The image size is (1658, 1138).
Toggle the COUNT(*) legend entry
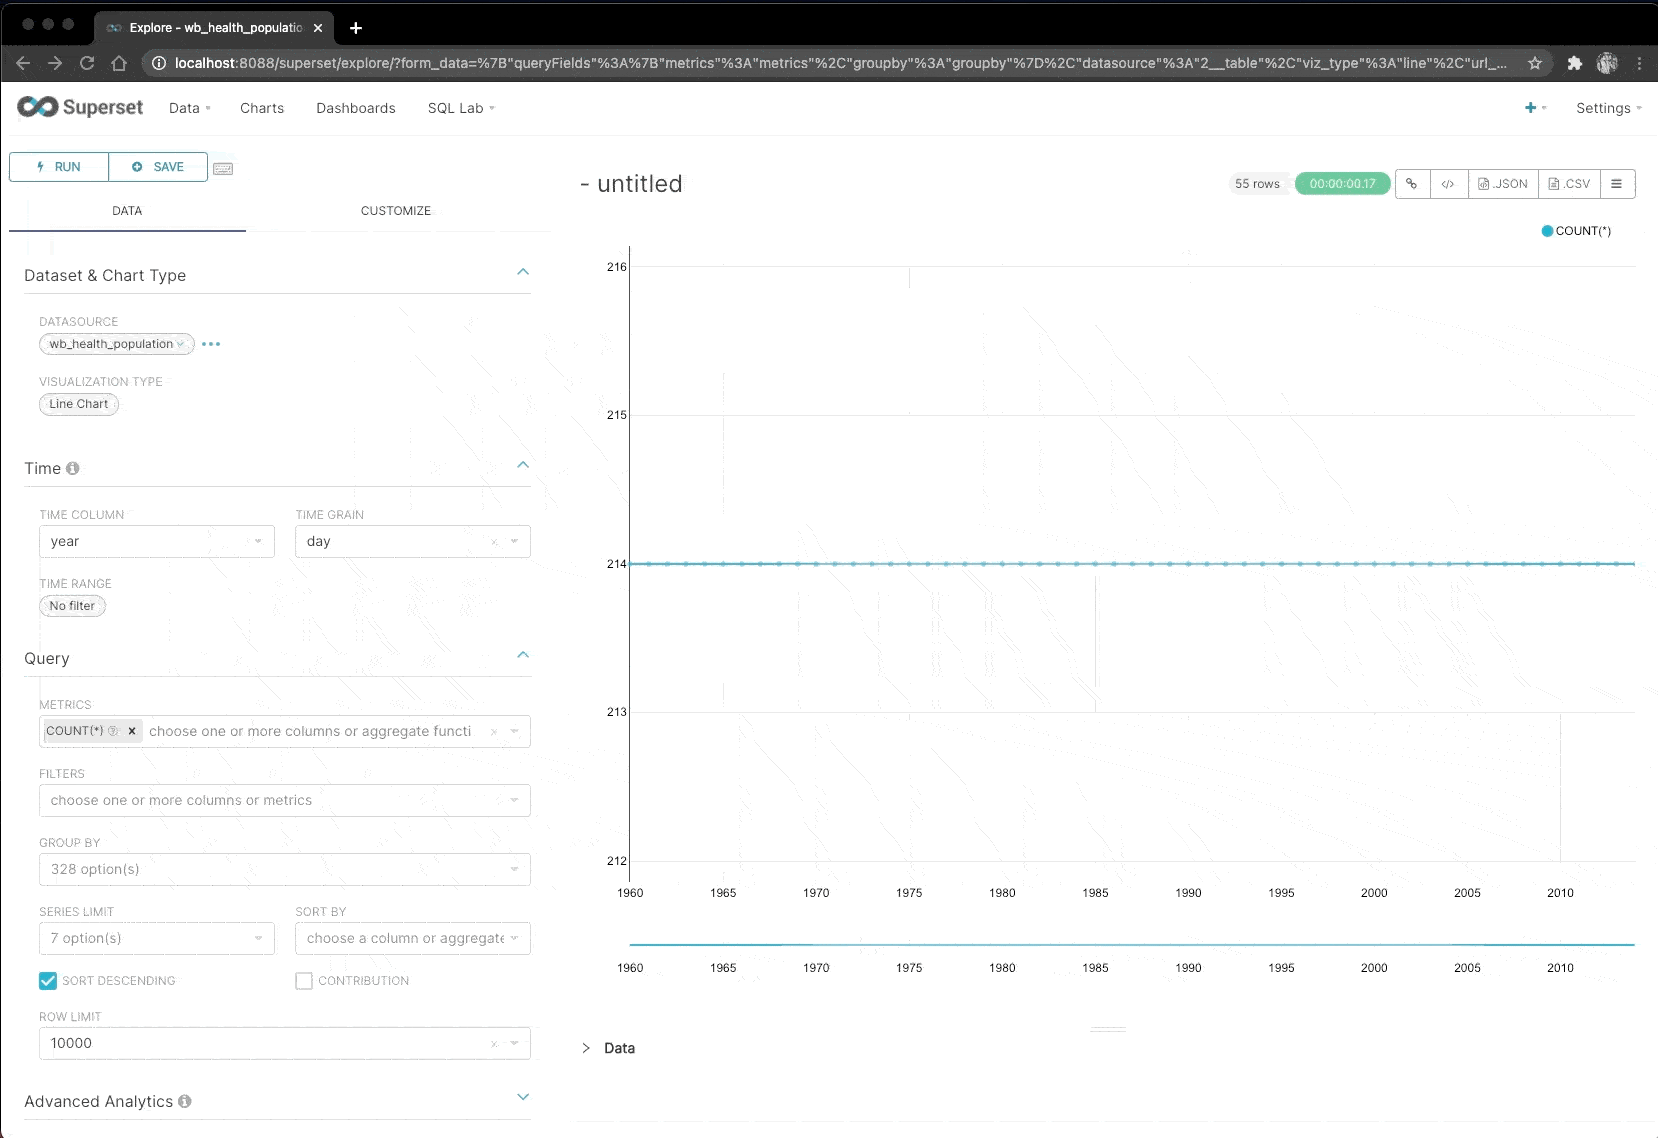tap(1577, 230)
